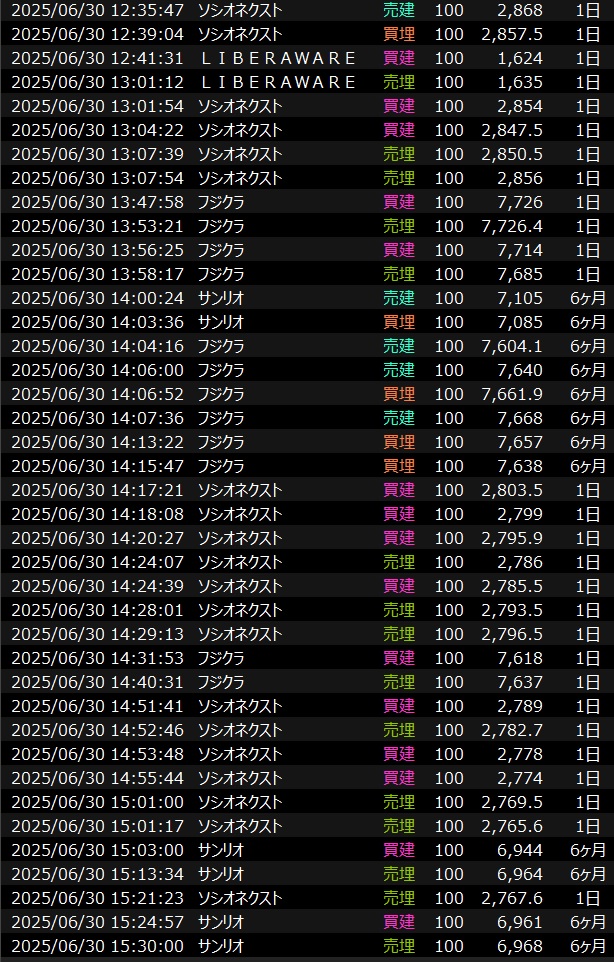Select timestamp 2025/06/30 14:28:01
Image resolution: width=614 pixels, height=962 pixels.
pyautogui.click(x=98, y=610)
